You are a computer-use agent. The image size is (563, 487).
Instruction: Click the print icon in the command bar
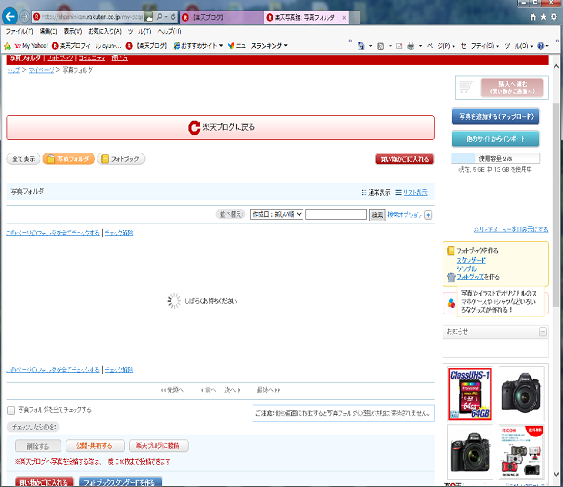(411, 46)
